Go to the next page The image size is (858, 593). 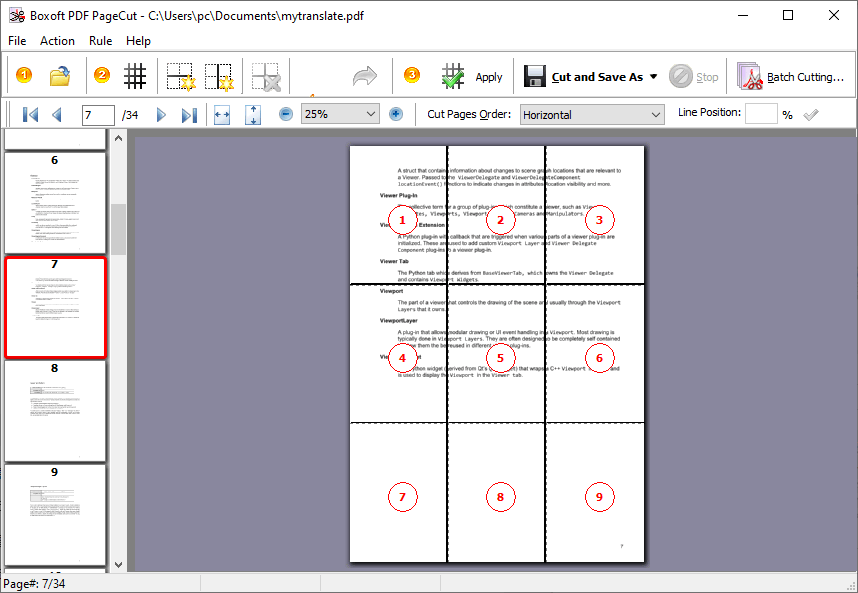click(161, 115)
